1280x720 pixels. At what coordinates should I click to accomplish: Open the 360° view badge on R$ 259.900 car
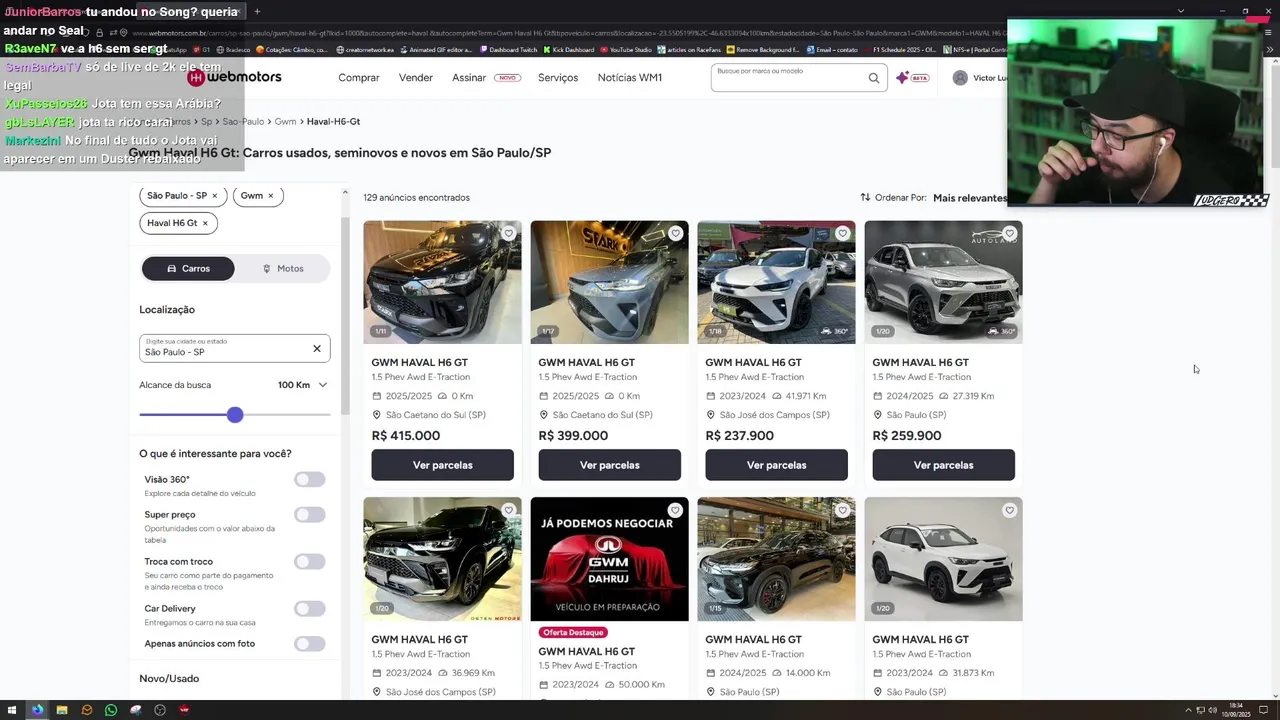(1001, 331)
